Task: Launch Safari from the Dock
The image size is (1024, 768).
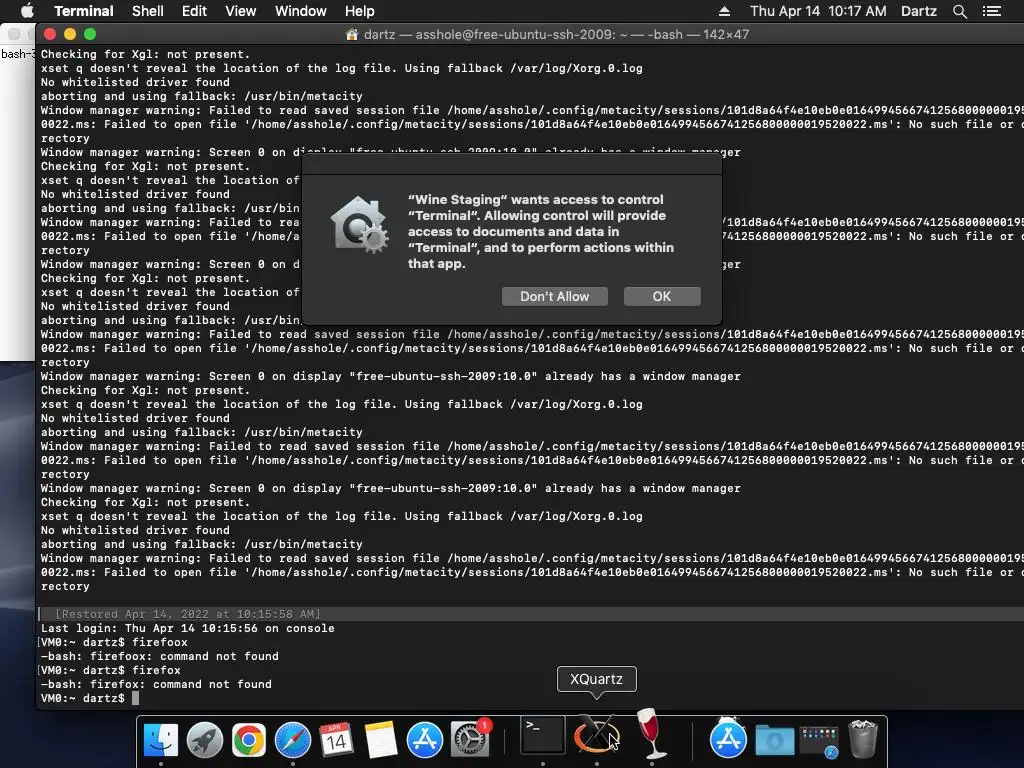Action: [293, 740]
